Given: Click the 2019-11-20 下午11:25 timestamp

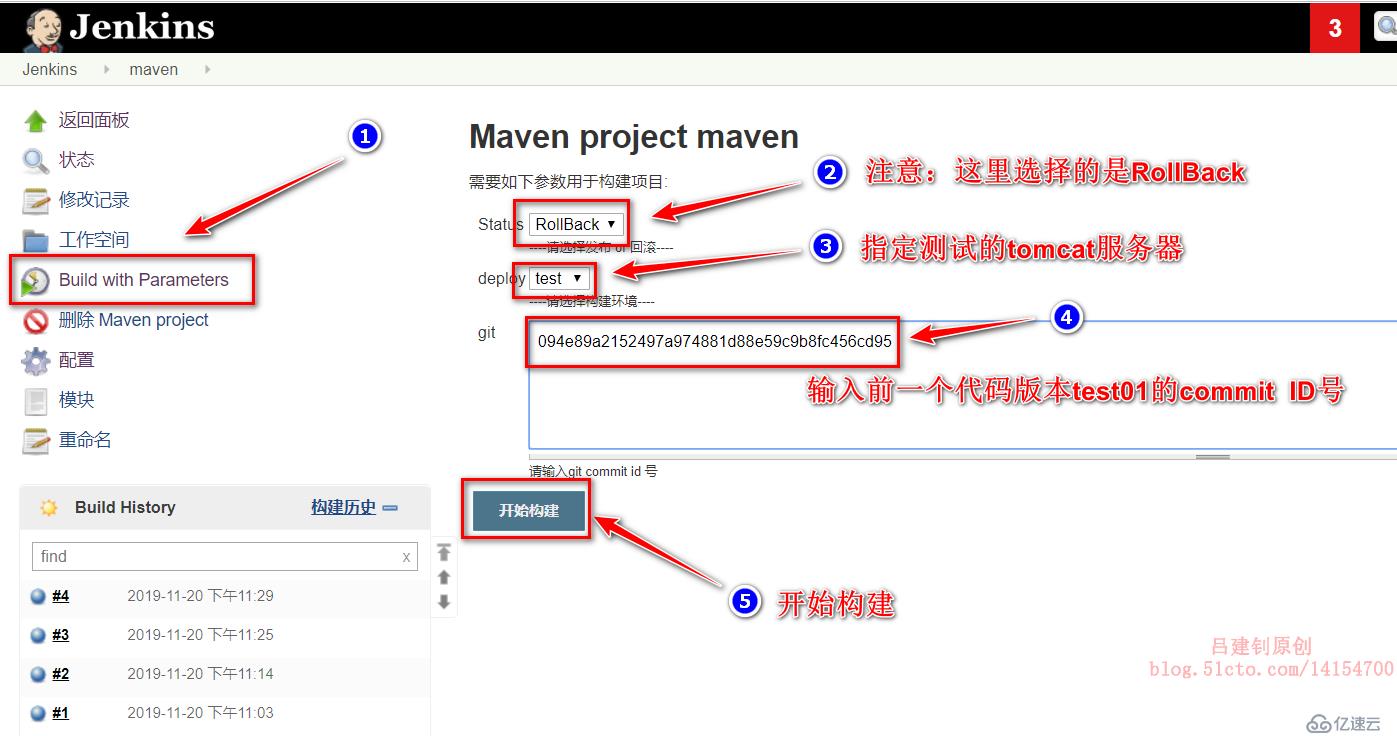Looking at the screenshot, I should point(200,635).
